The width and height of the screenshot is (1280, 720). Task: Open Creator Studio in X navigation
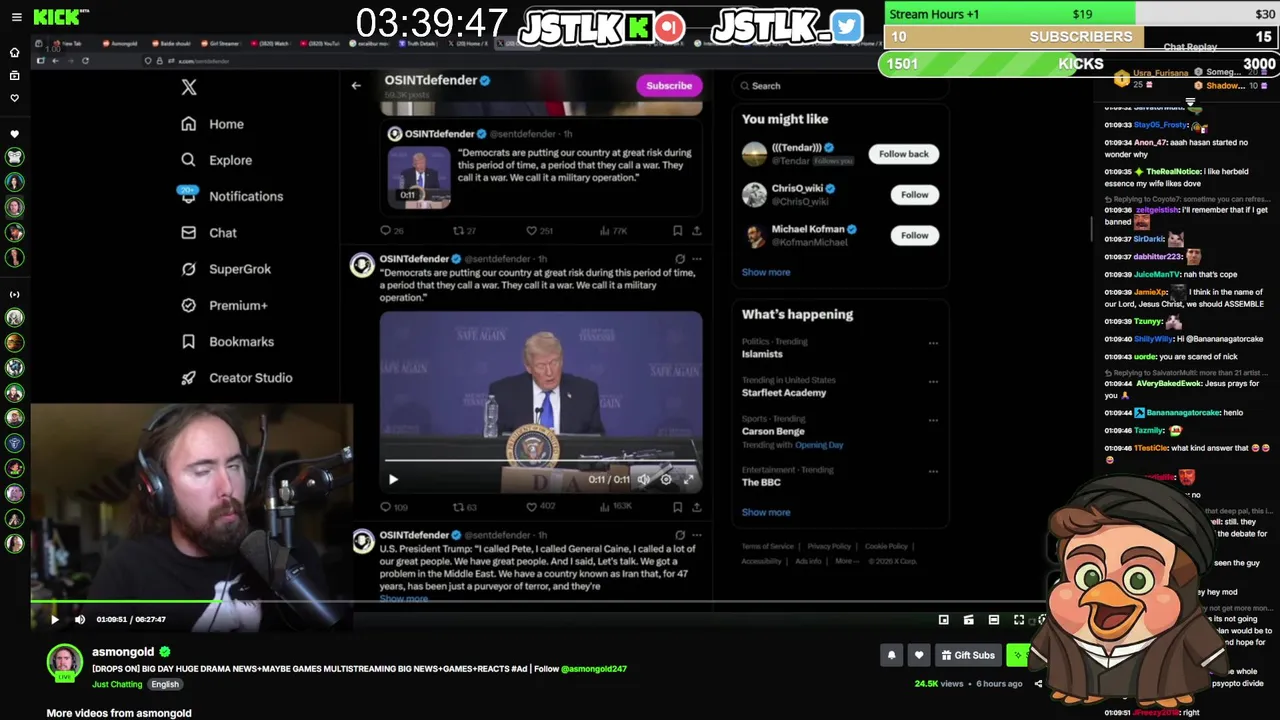[236, 378]
